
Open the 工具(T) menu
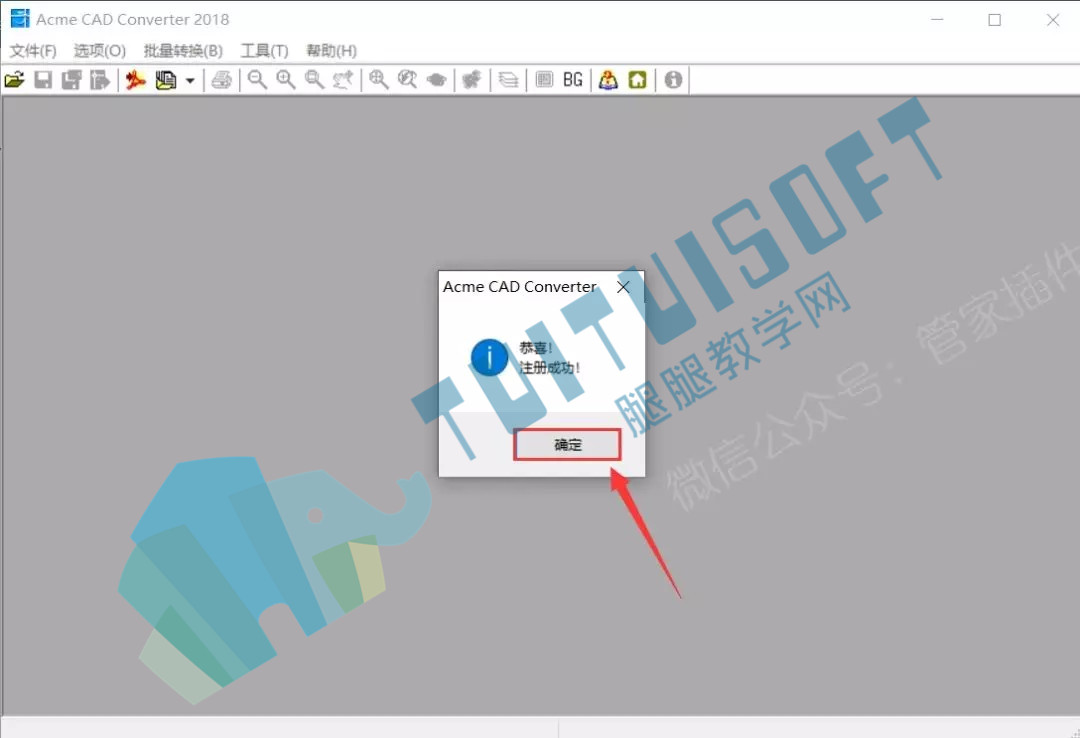(x=264, y=50)
